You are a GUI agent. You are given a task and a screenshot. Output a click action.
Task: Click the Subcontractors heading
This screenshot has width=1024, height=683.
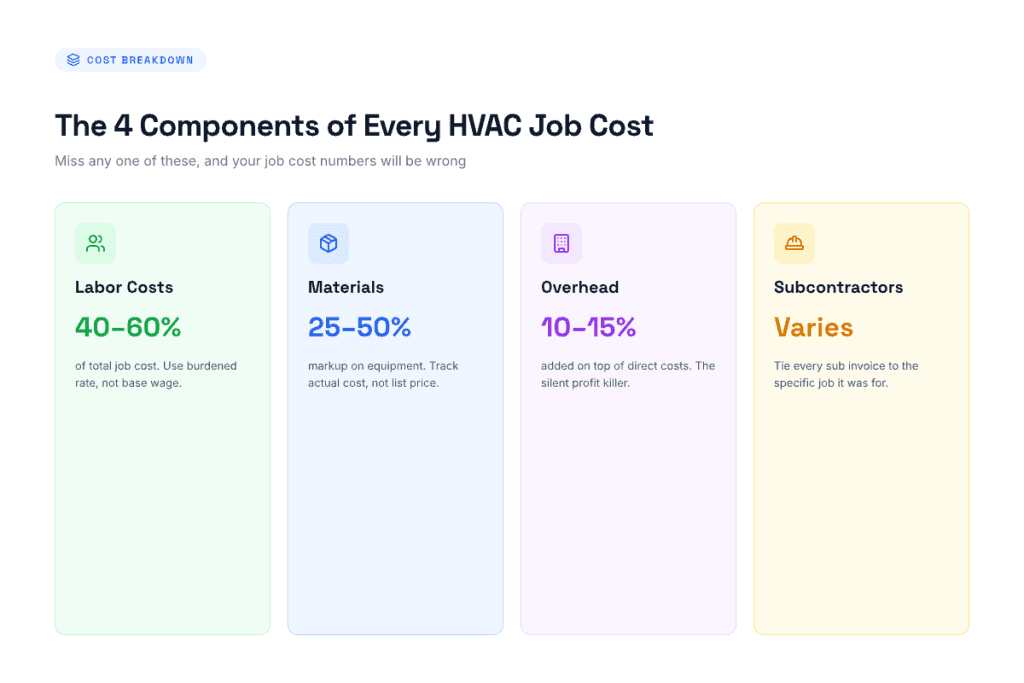[838, 287]
